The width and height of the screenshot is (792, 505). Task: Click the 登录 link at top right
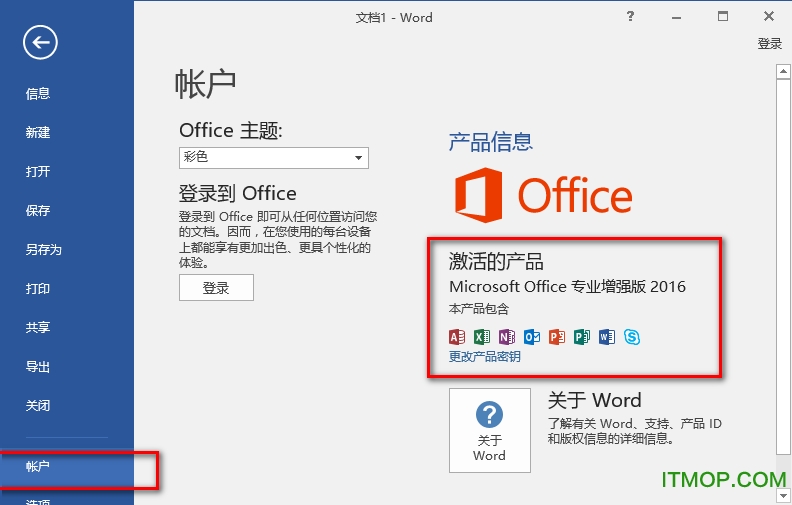[769, 44]
